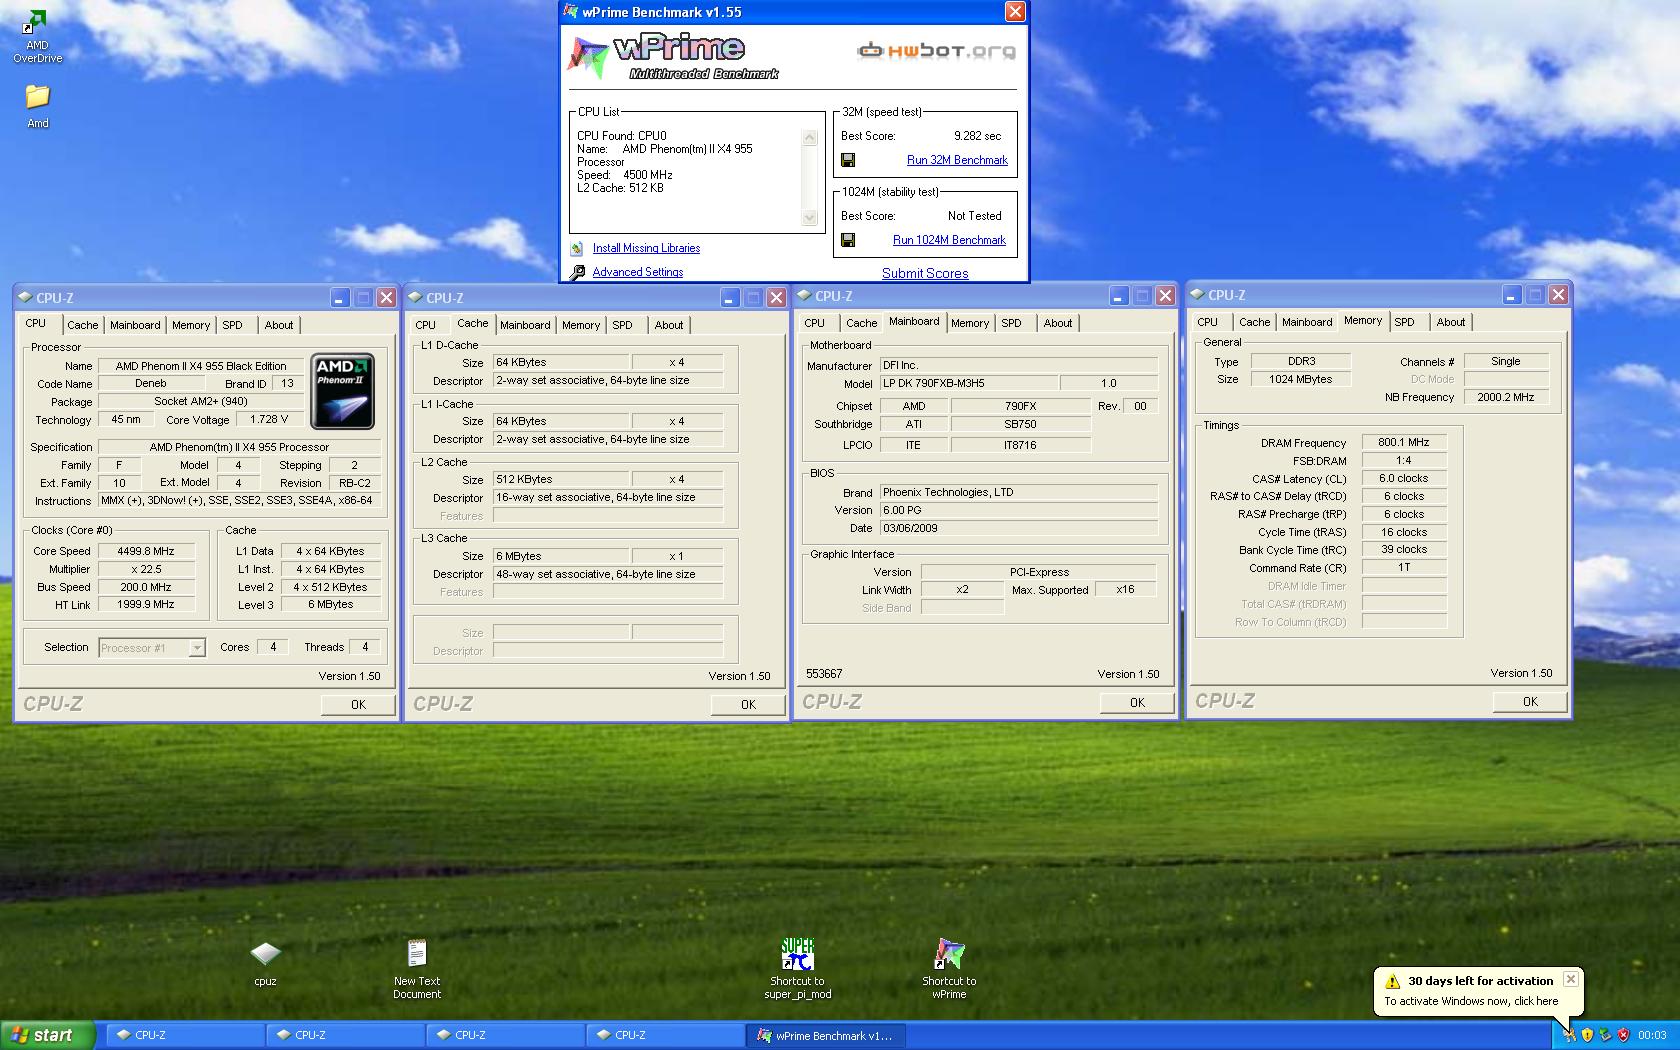This screenshot has width=1680, height=1050.
Task: Click OK in the CPU tab CPU-Z window
Action: pos(358,704)
